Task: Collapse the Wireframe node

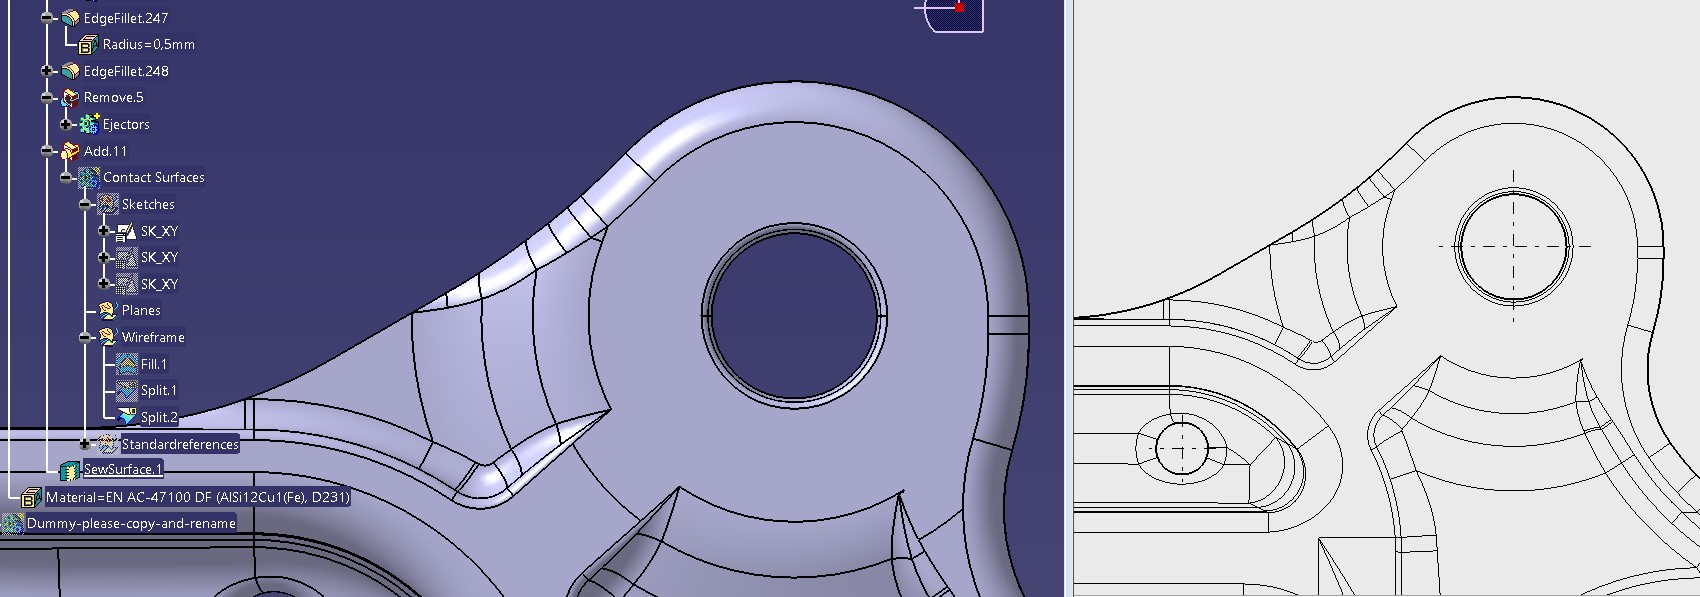Action: click(85, 337)
